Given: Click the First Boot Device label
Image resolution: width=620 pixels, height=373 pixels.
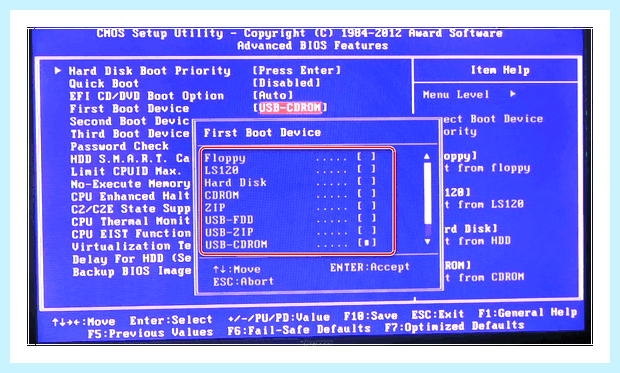Looking at the screenshot, I should point(129,109).
